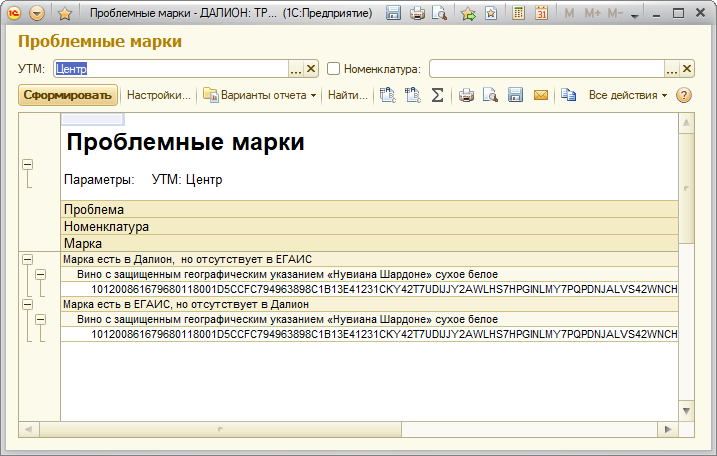Click the УТМ input field
The height and width of the screenshot is (456, 717).
click(x=171, y=69)
